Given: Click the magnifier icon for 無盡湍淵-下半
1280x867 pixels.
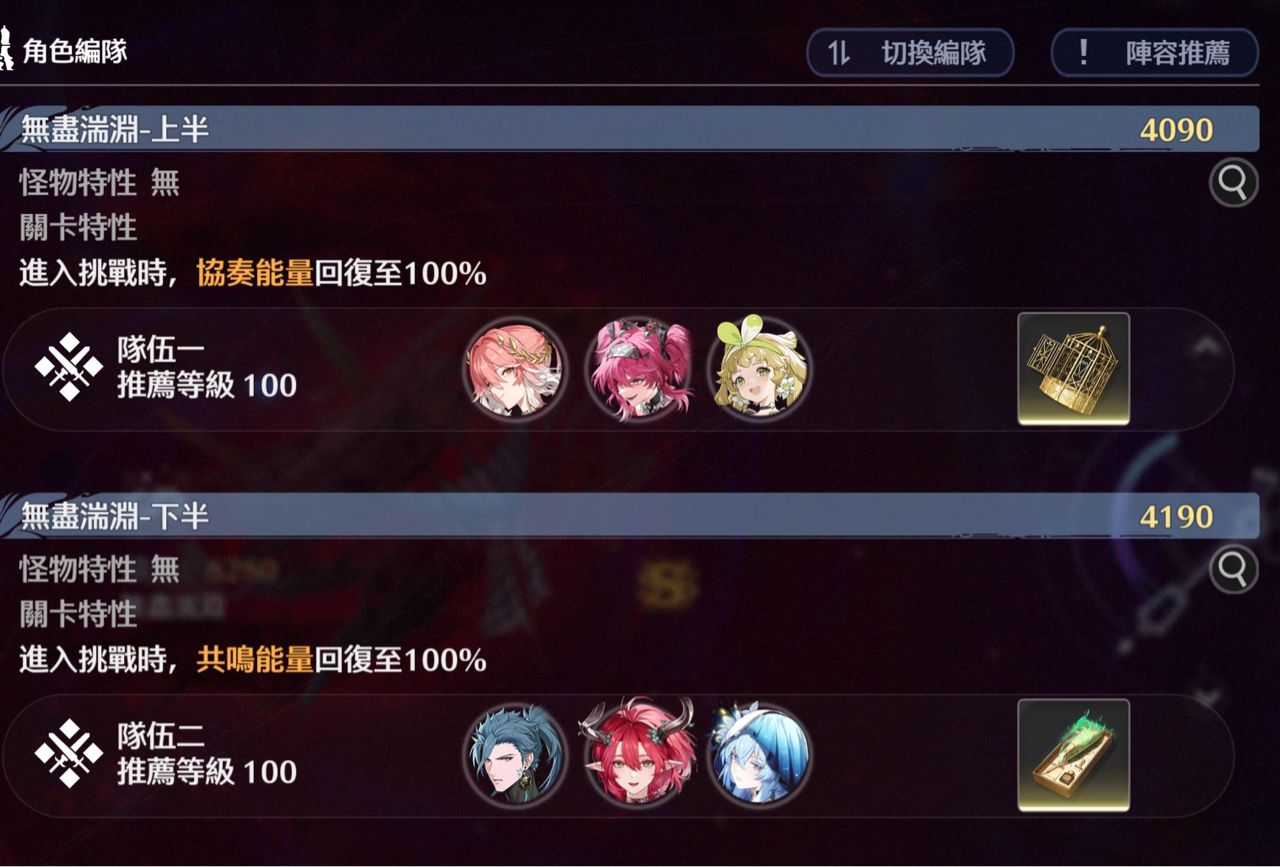Looking at the screenshot, I should pyautogui.click(x=1233, y=570).
